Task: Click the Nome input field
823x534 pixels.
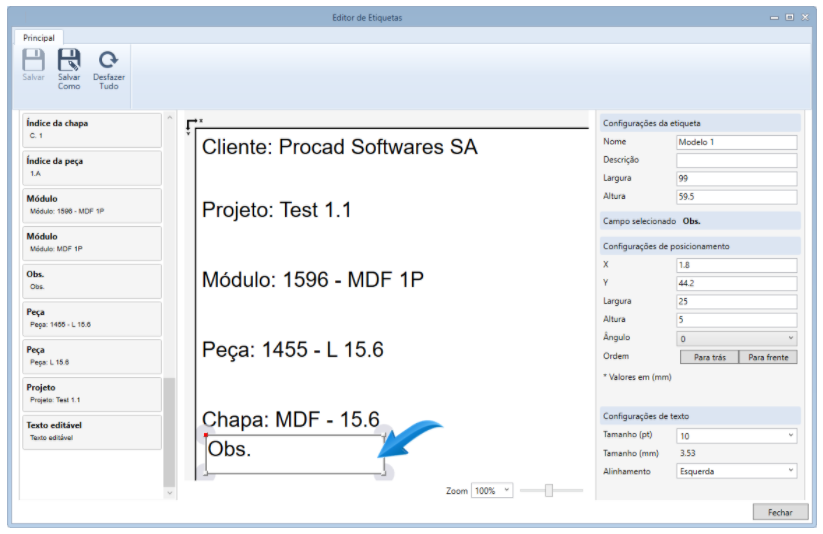Action: (736, 142)
